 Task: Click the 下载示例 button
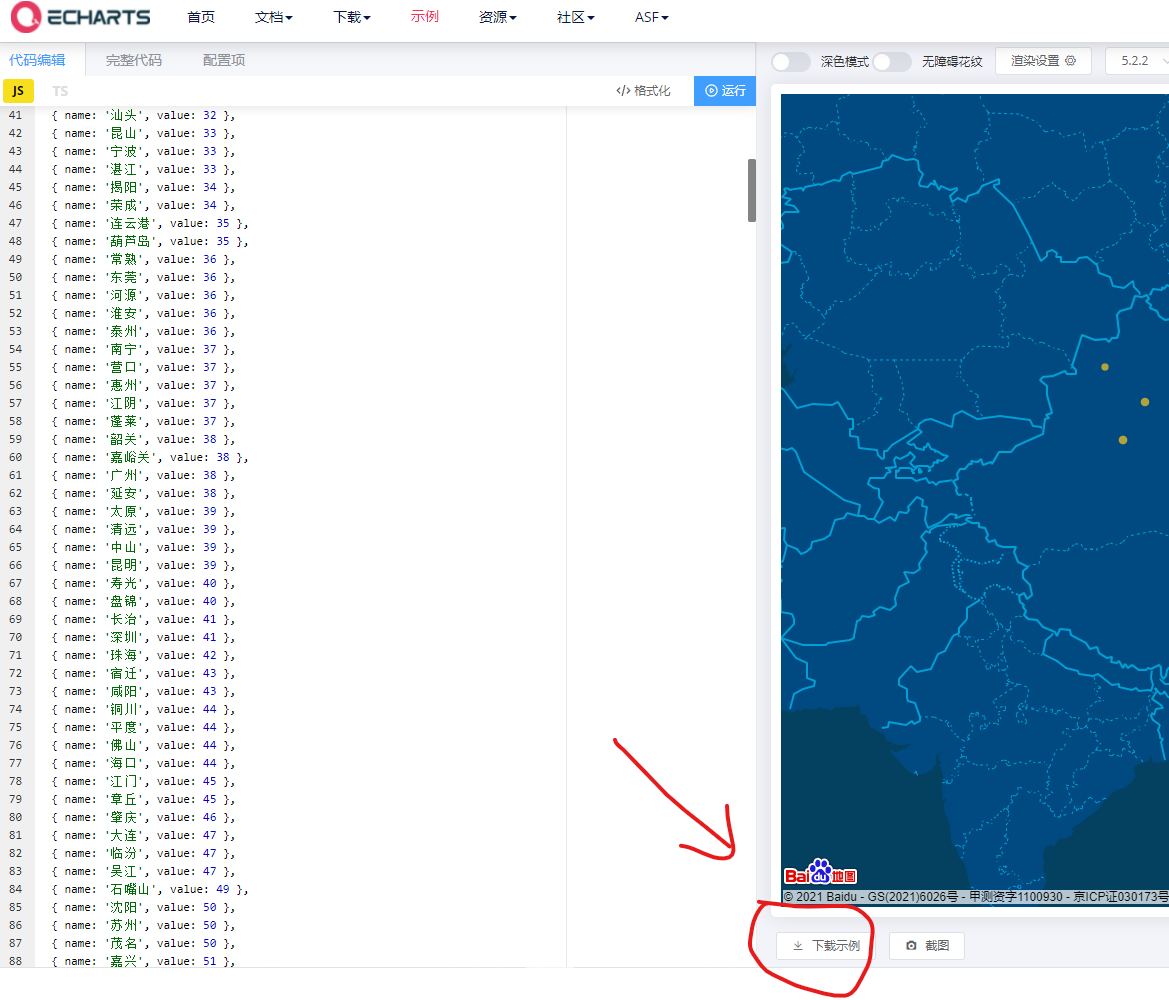[822, 945]
